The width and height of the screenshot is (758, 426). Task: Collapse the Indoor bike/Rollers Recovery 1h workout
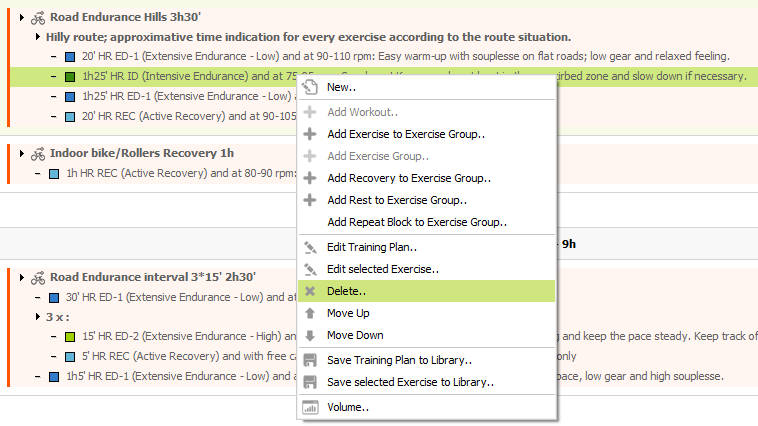click(x=22, y=153)
